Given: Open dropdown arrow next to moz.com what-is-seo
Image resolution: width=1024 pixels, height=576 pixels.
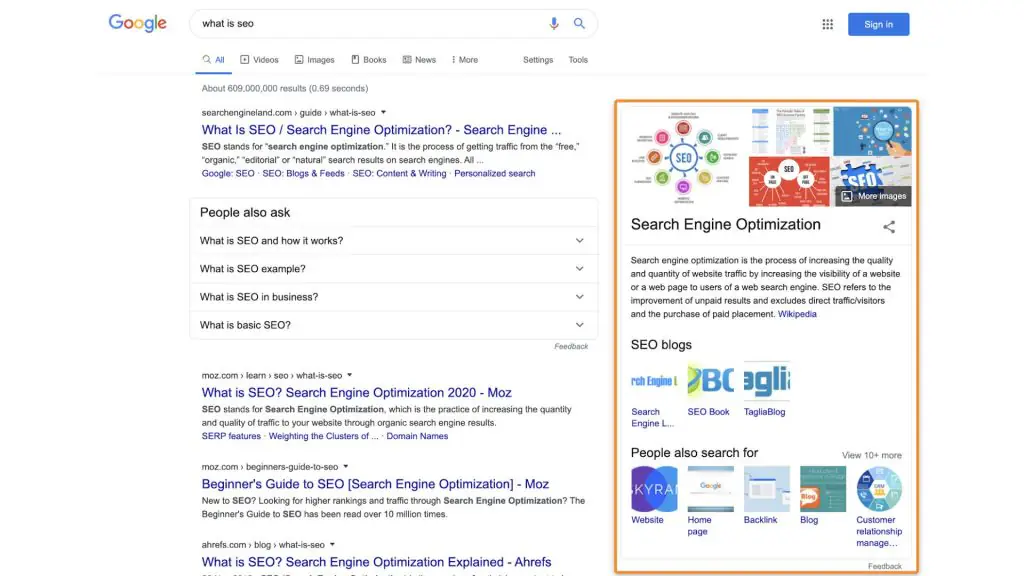Looking at the screenshot, I should 349,376.
